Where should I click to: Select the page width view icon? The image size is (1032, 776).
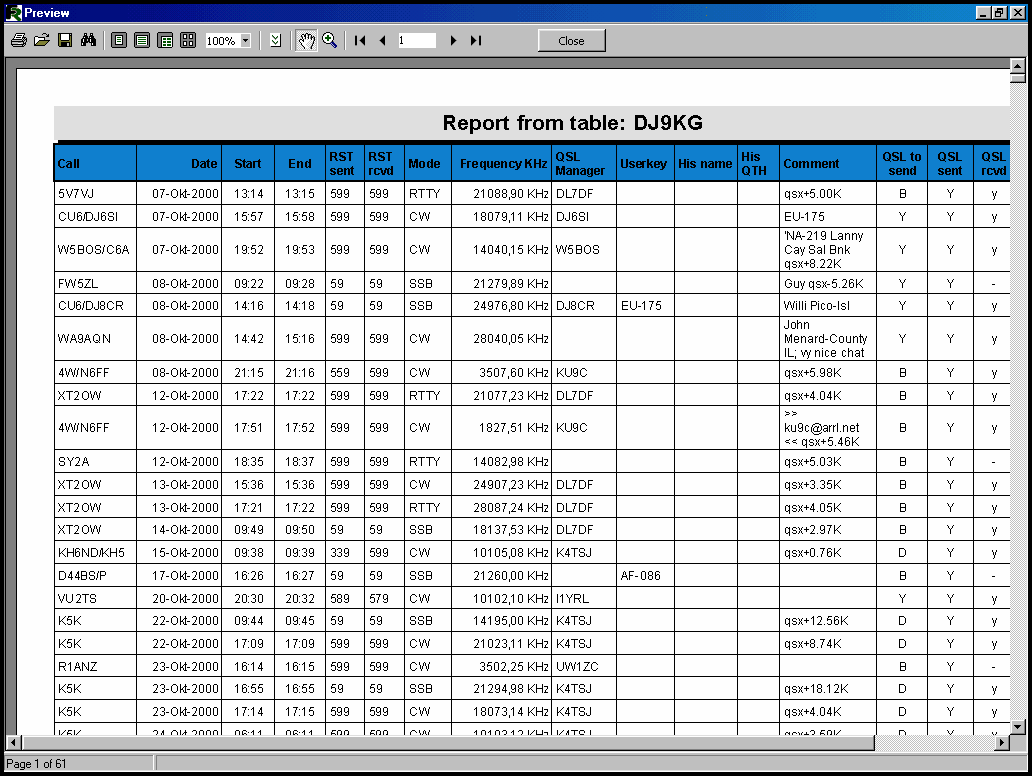[x=142, y=41]
